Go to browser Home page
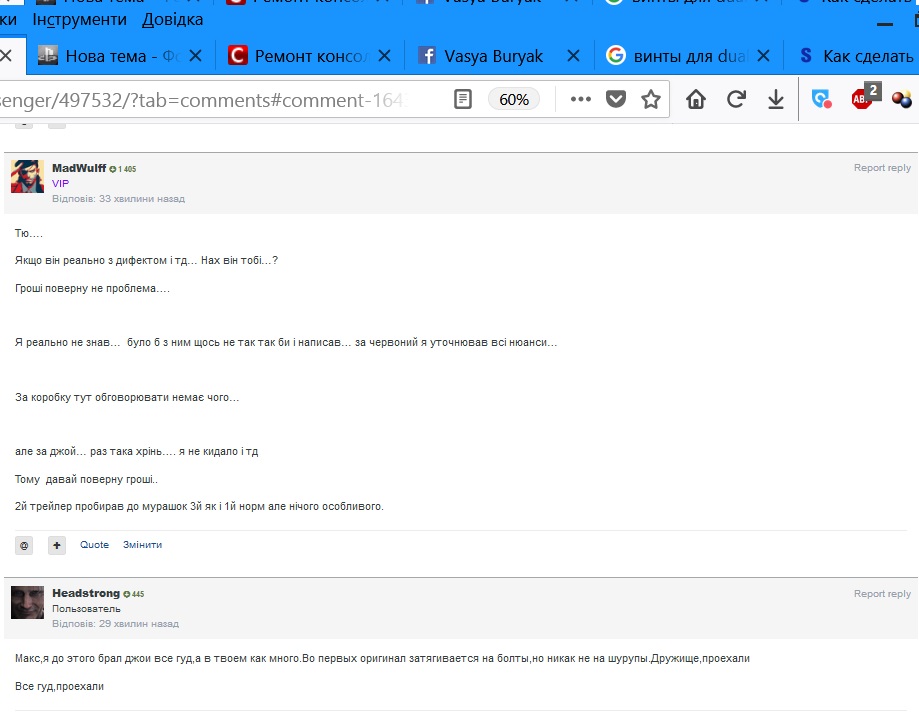 point(696,99)
